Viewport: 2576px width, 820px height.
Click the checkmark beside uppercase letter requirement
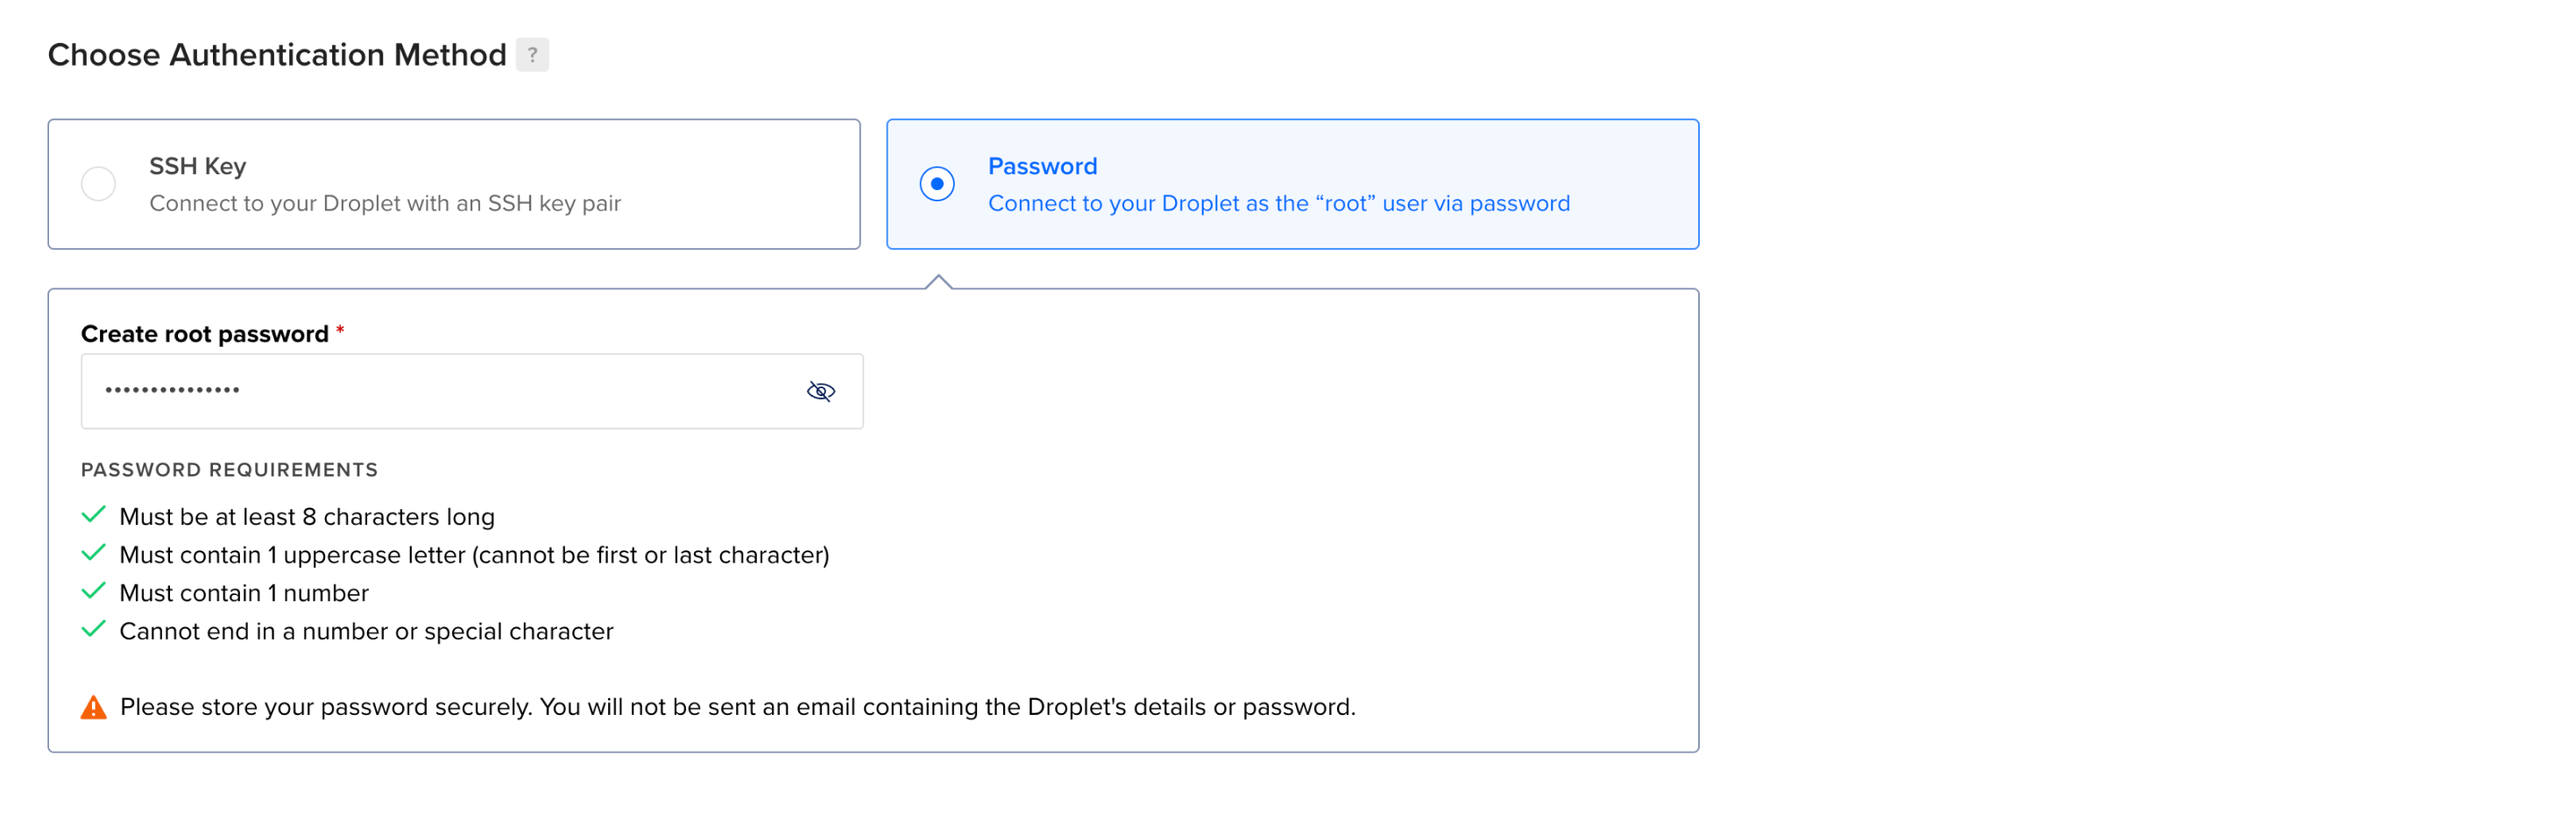93,552
